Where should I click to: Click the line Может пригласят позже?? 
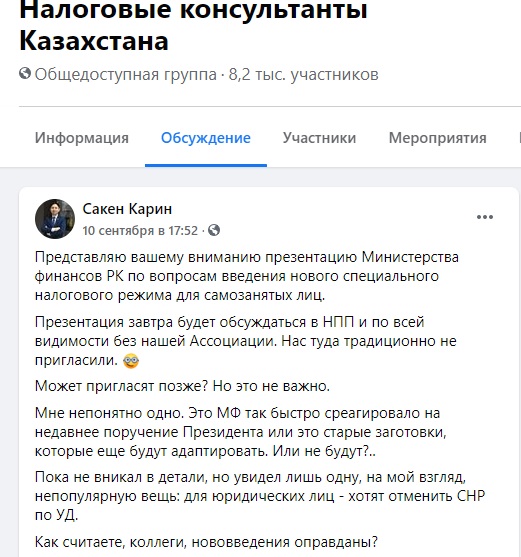click(182, 386)
